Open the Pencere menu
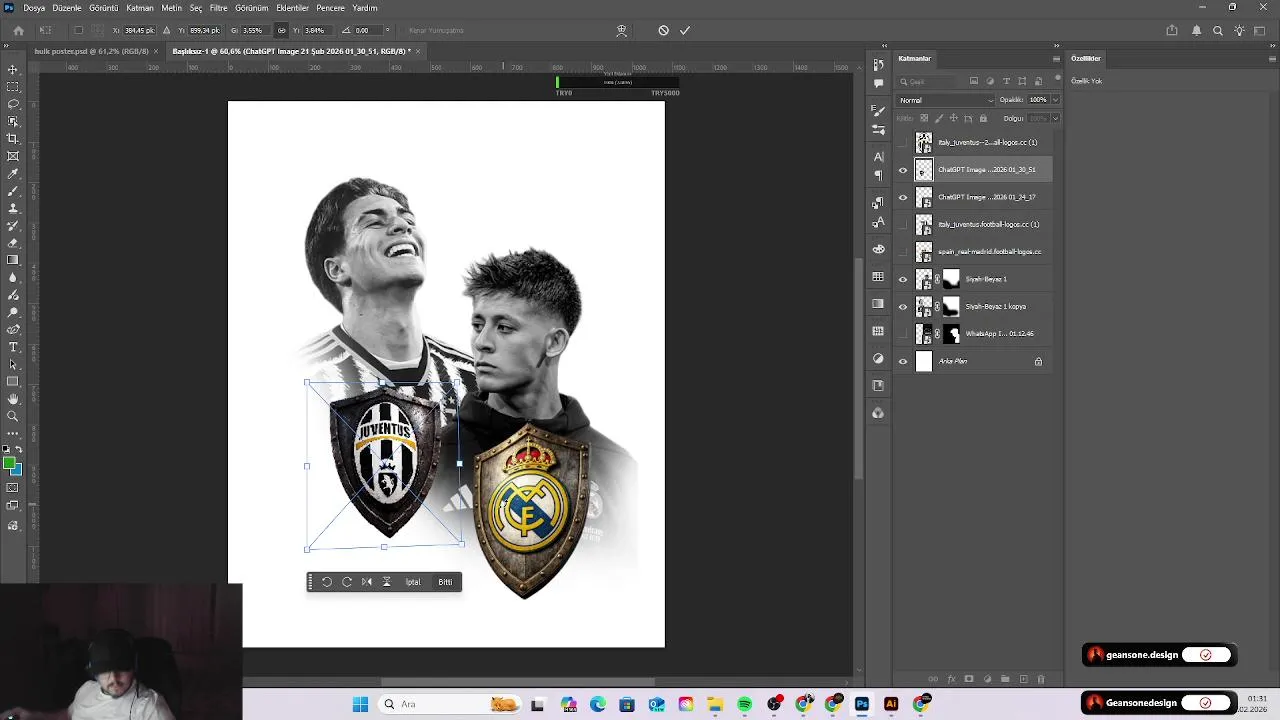Image resolution: width=1280 pixels, height=720 pixels. [x=330, y=8]
